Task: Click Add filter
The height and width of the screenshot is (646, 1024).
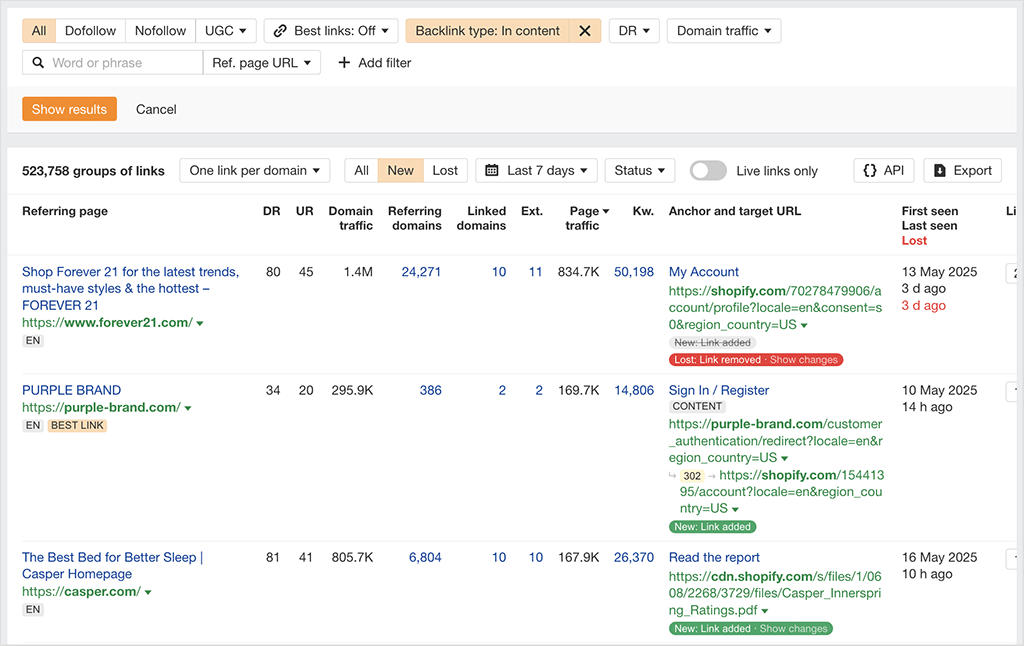Action: point(374,63)
